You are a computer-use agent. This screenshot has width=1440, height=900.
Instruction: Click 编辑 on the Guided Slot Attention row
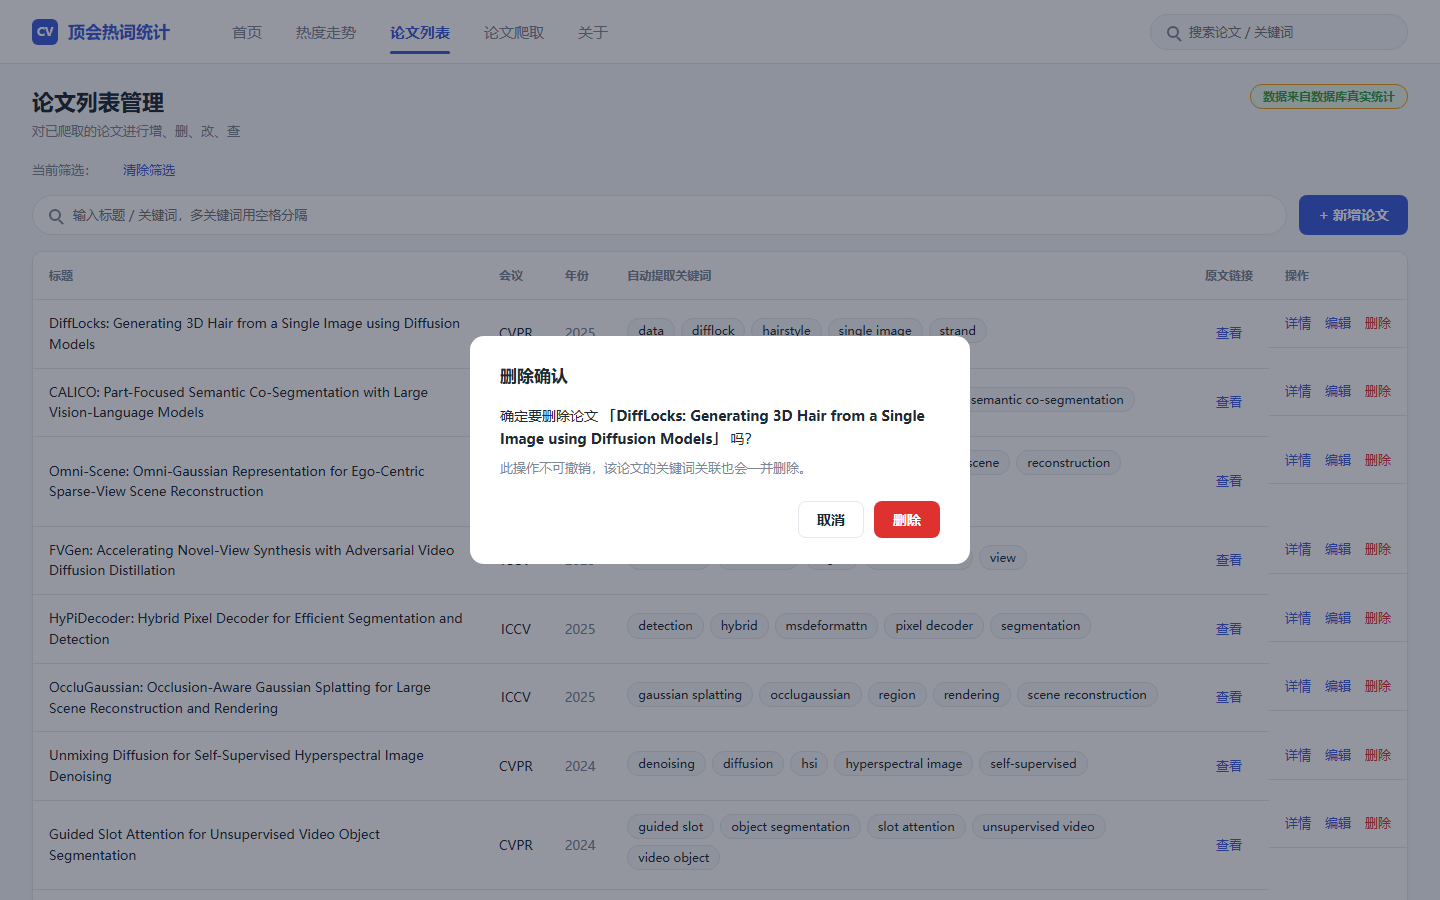tap(1338, 823)
